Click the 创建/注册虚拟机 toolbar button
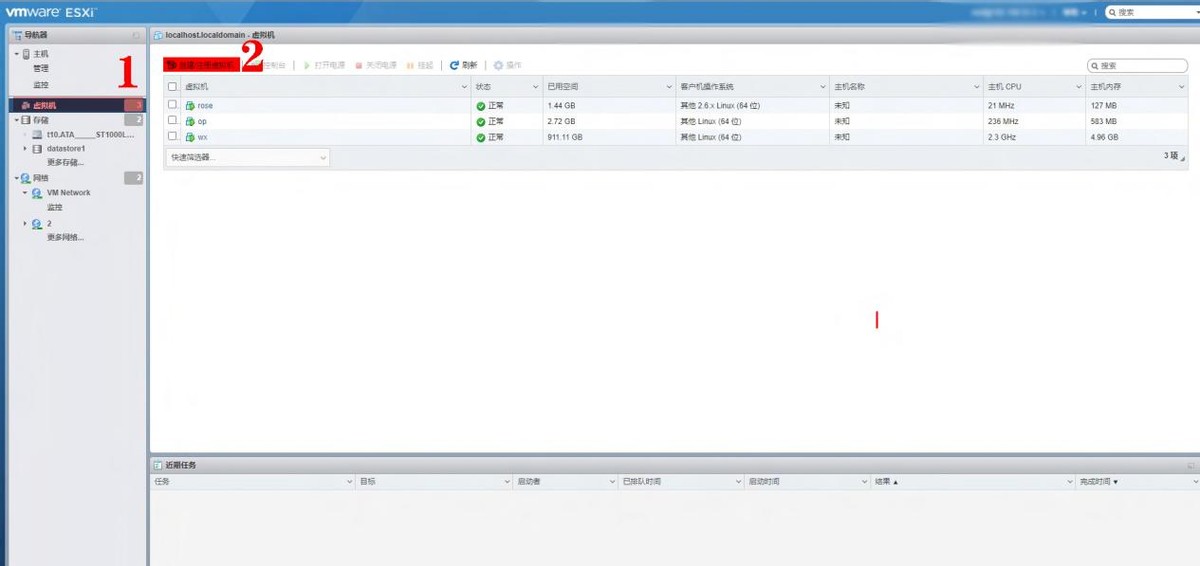This screenshot has height=566, width=1200. tap(201, 65)
